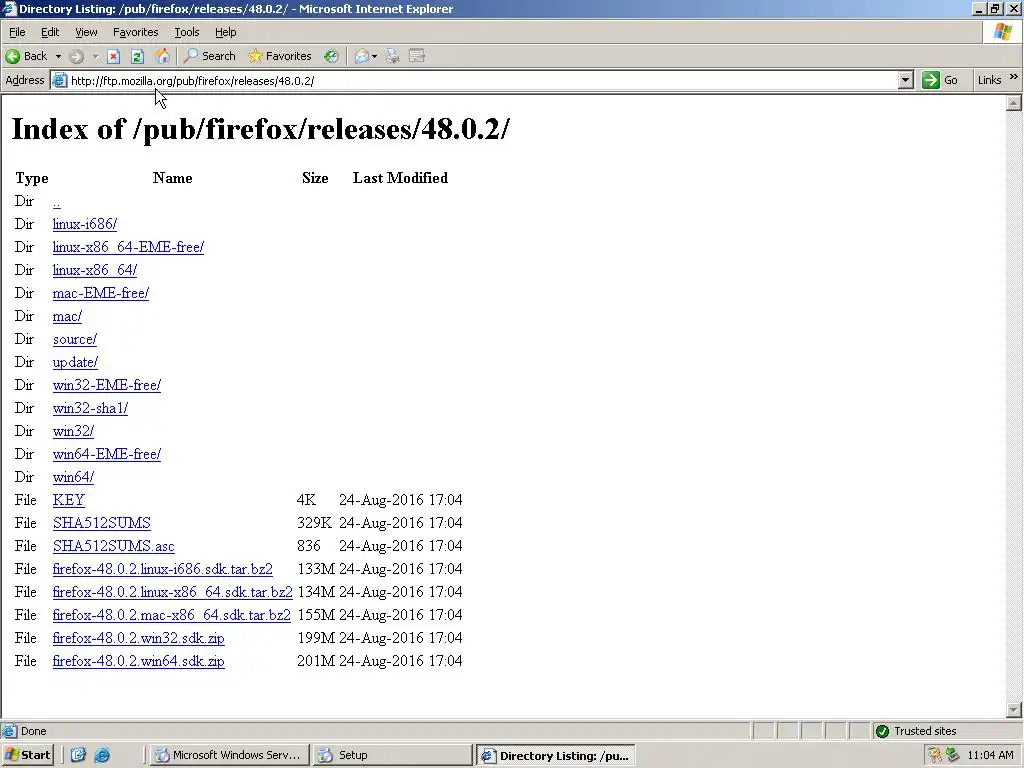Click the network system tray icon
The image size is (1024, 768).
[953, 755]
